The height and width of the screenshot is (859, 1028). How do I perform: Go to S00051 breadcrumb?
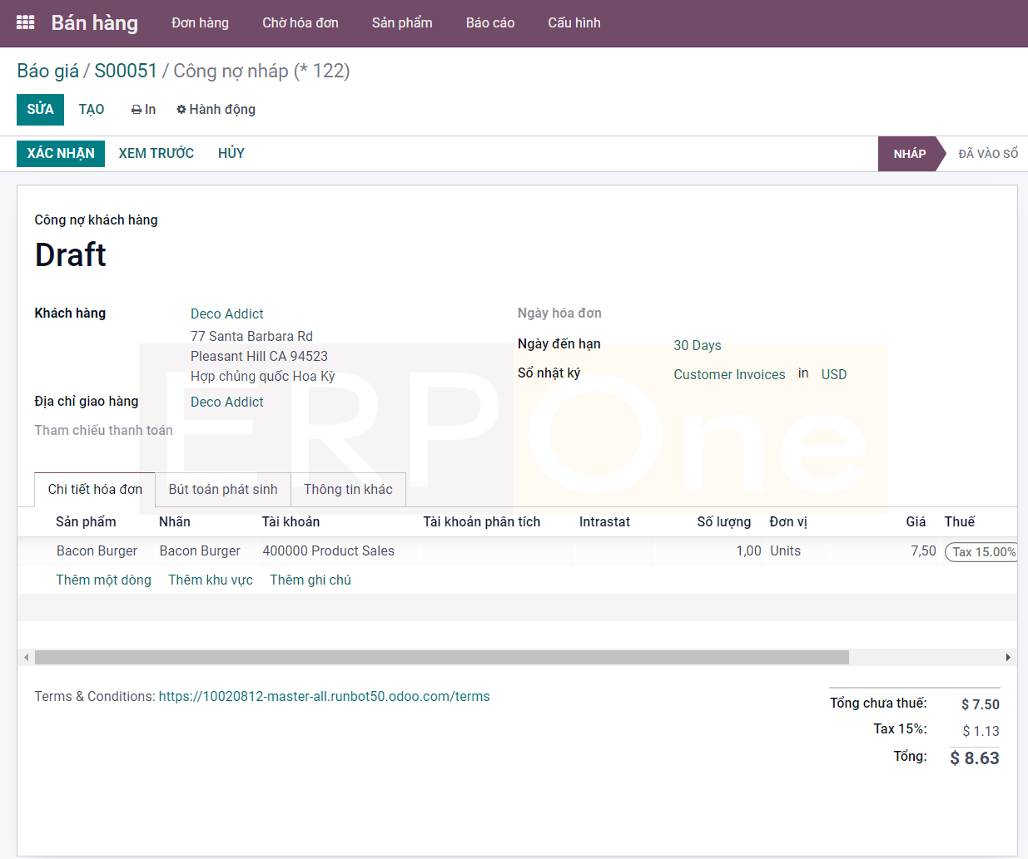pyautogui.click(x=125, y=71)
